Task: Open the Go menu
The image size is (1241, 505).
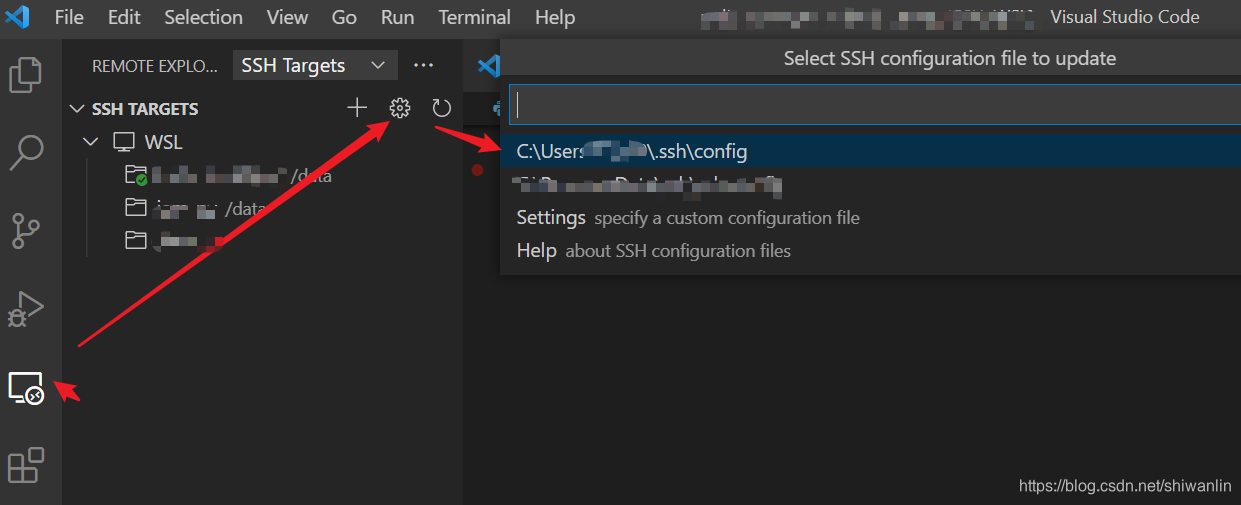Action: (344, 17)
